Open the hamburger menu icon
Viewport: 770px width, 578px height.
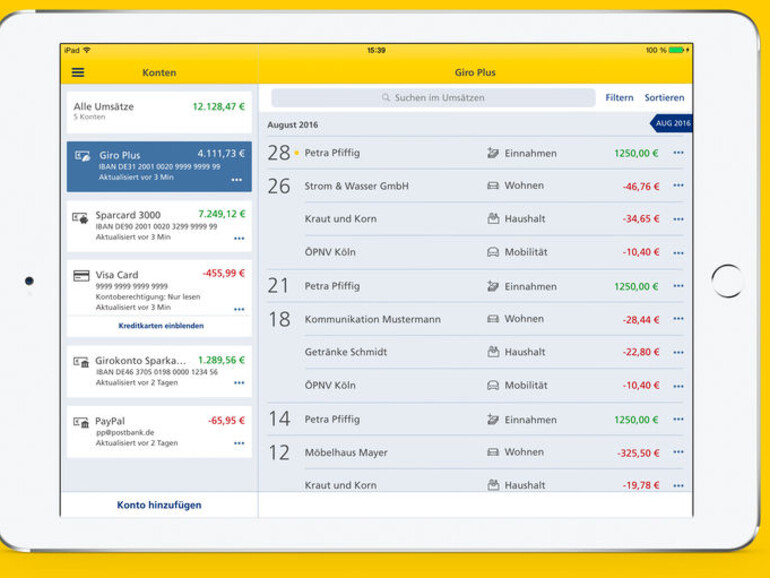[x=78, y=73]
